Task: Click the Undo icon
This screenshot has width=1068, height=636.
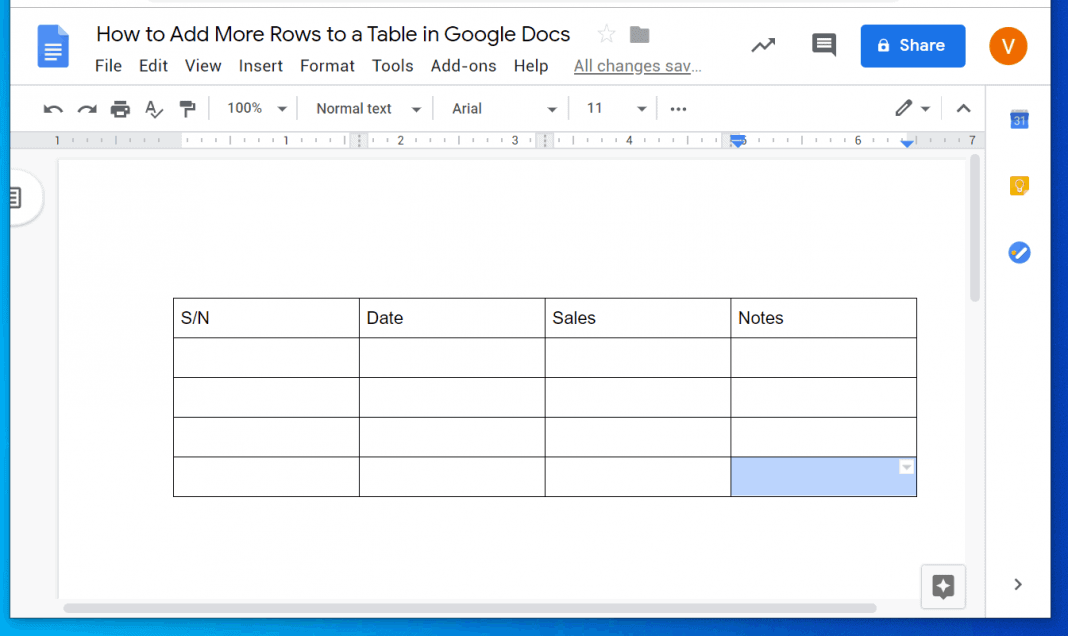Action: point(52,108)
